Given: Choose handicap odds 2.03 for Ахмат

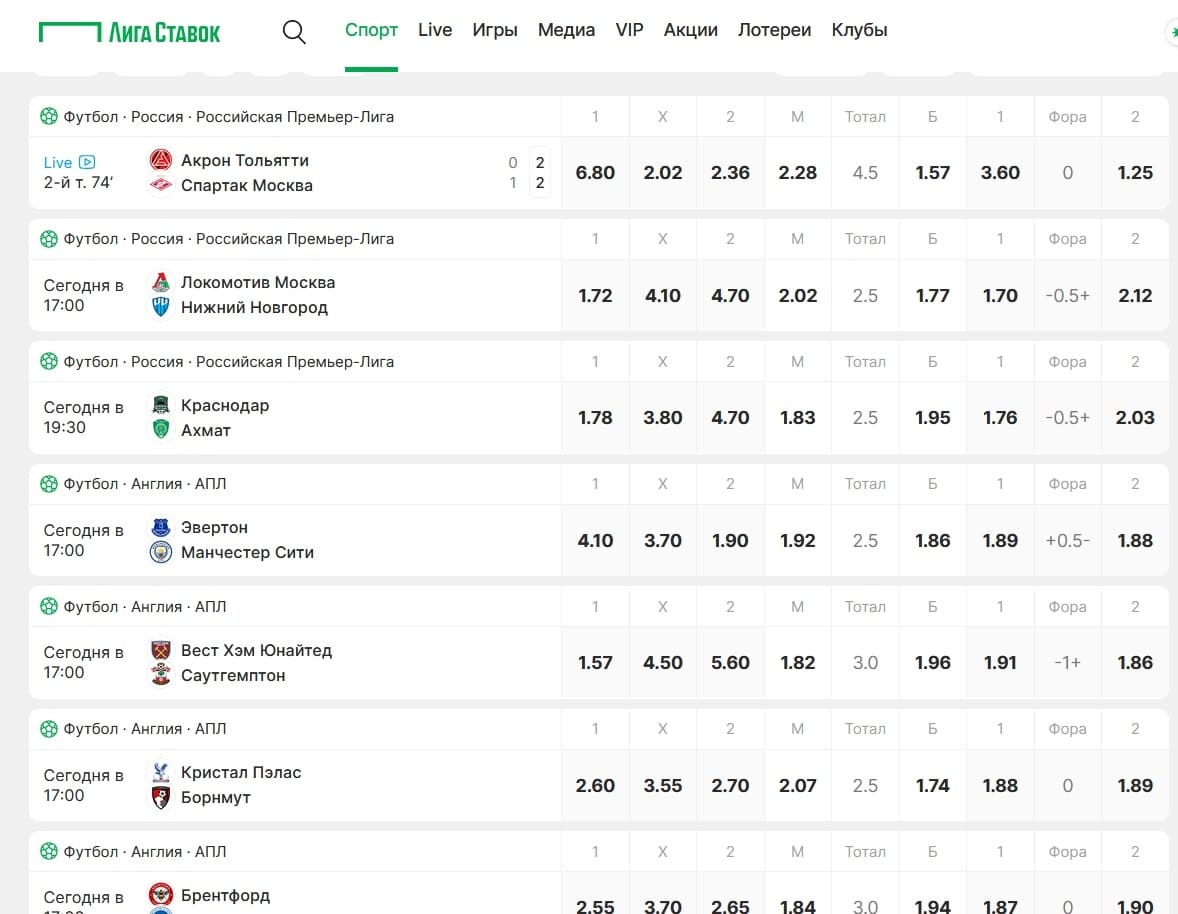Looking at the screenshot, I should (x=1134, y=418).
